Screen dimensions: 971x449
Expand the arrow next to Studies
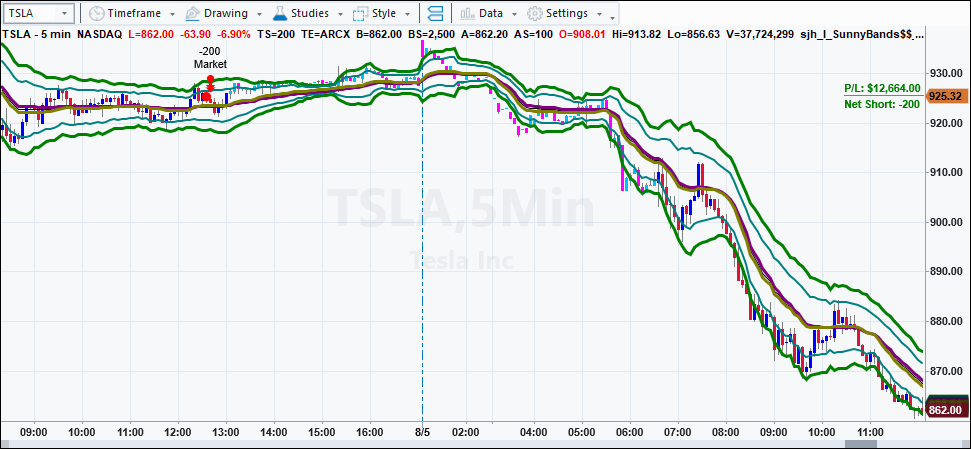point(340,14)
